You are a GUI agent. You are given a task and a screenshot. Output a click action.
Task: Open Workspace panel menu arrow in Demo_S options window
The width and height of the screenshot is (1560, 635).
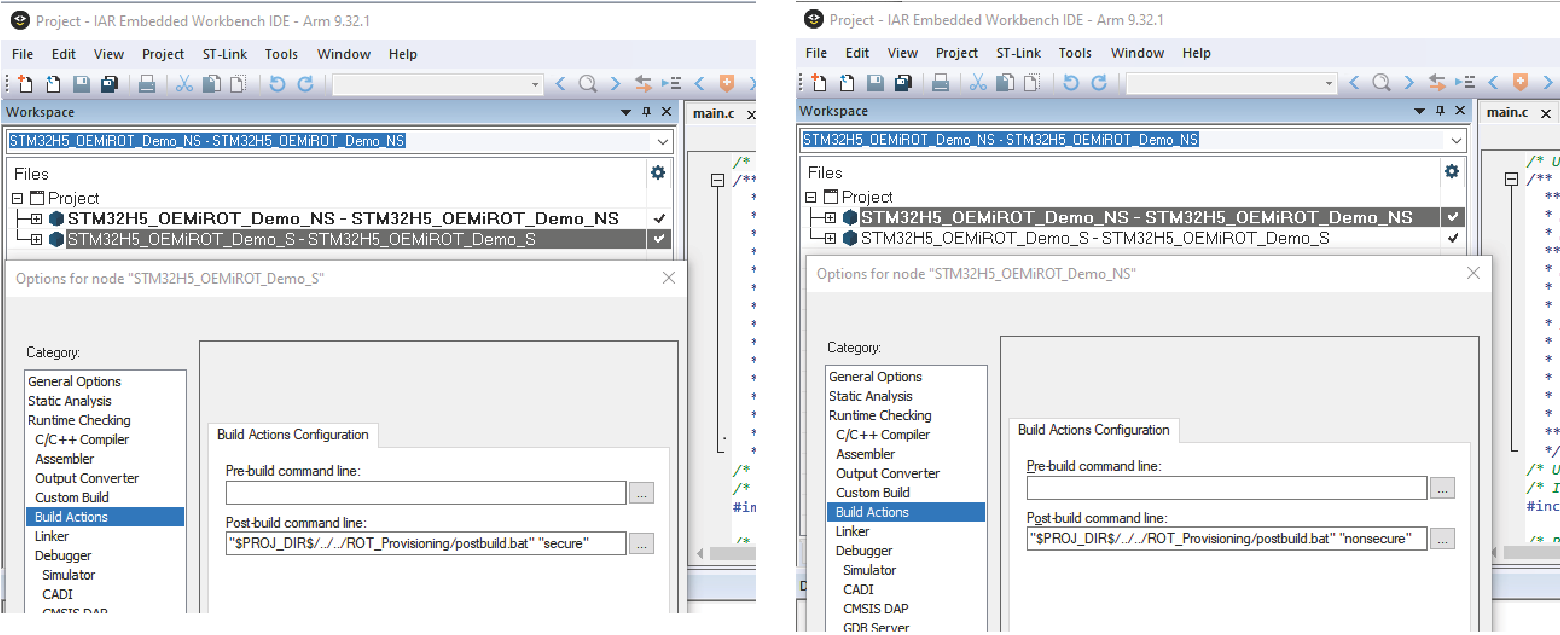tap(626, 113)
